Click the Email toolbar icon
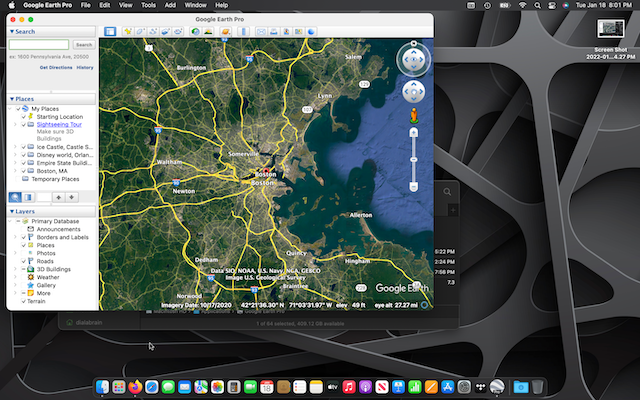 pos(260,32)
